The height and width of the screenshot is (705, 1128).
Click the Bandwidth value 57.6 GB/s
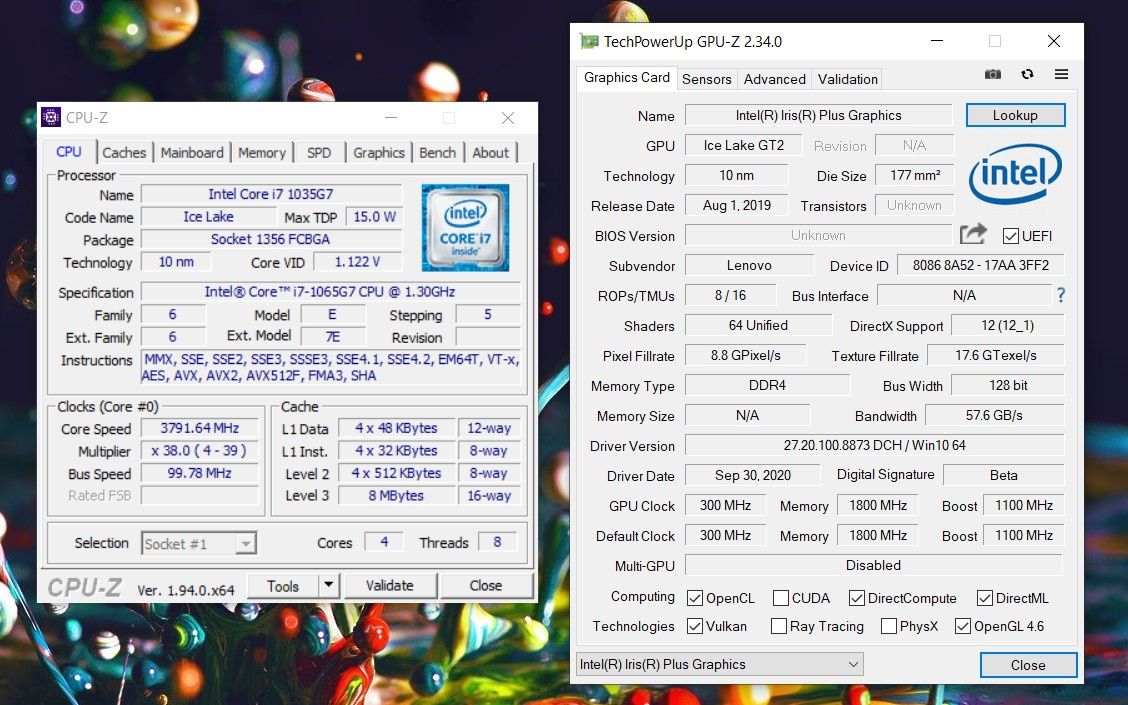coord(994,415)
